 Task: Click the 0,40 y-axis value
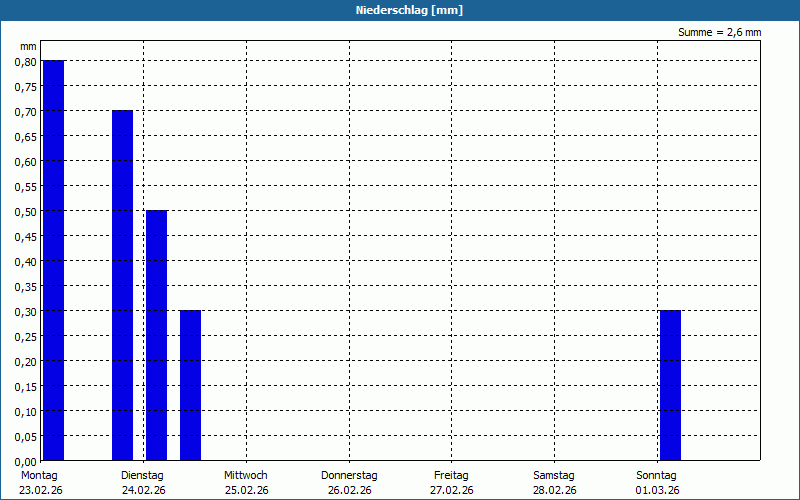tap(26, 262)
